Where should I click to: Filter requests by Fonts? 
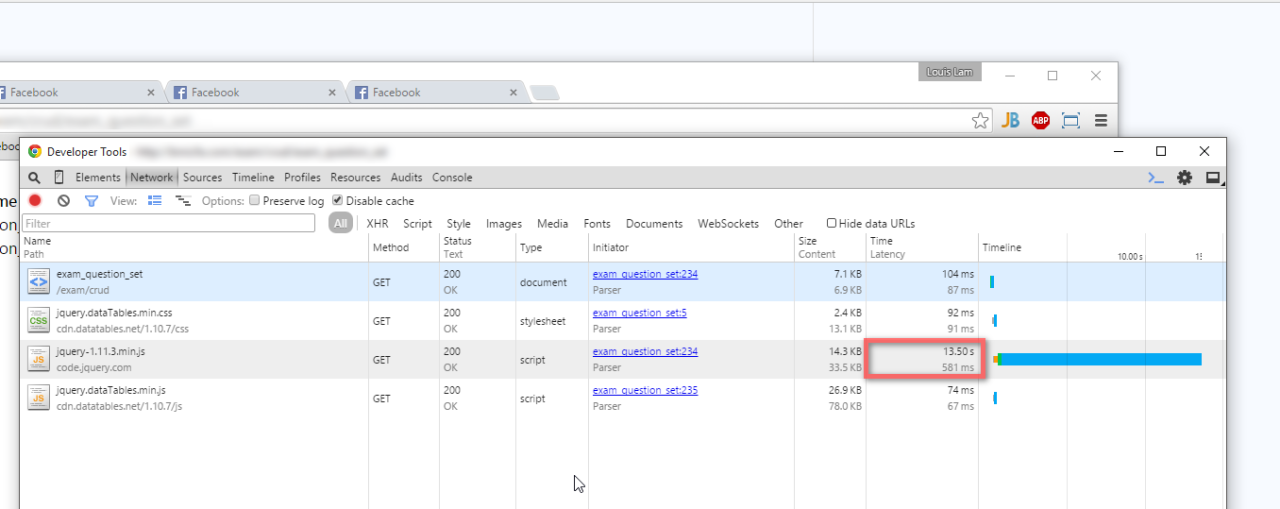(597, 224)
